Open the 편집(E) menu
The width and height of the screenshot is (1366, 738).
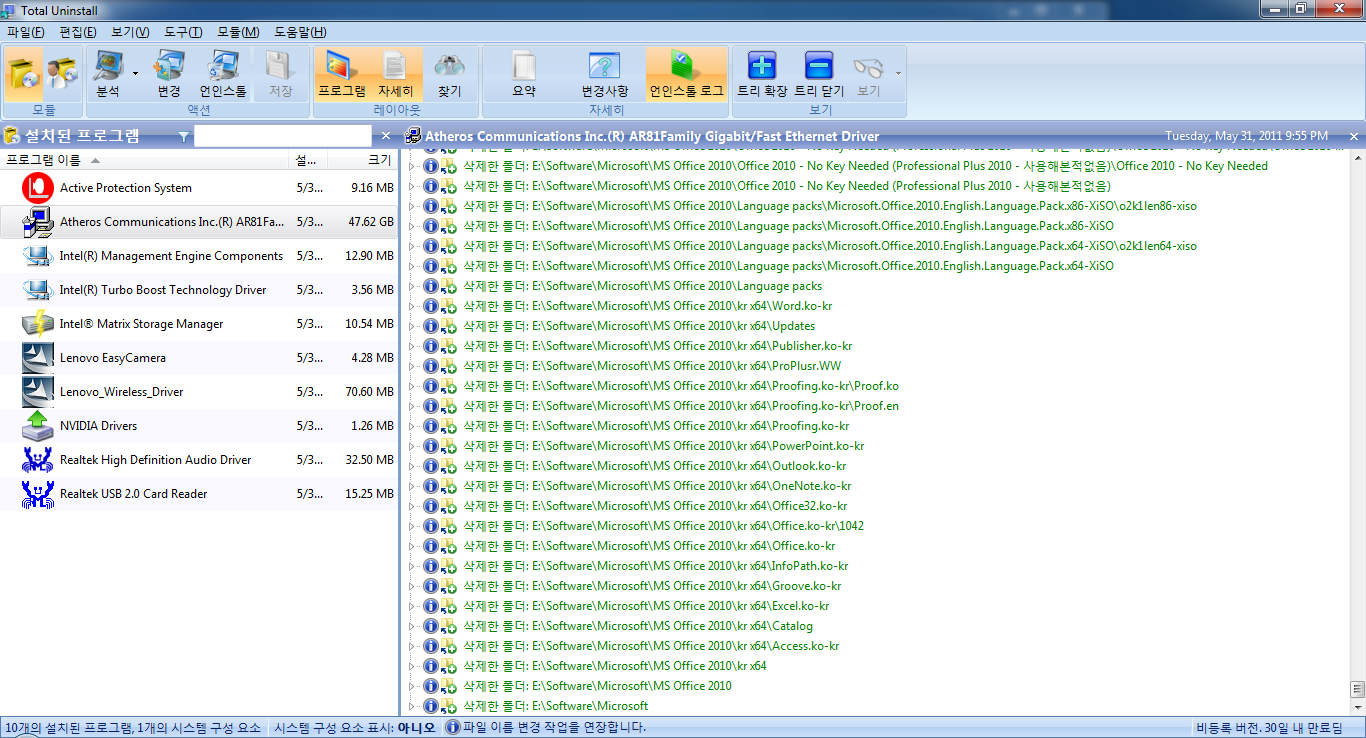click(x=77, y=32)
